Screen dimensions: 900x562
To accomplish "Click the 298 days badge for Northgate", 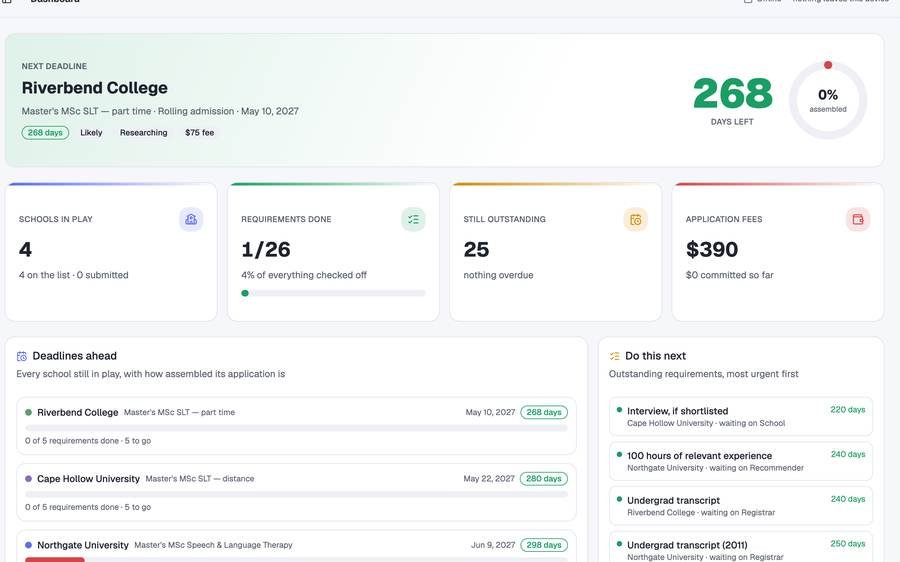I will click(x=544, y=545).
